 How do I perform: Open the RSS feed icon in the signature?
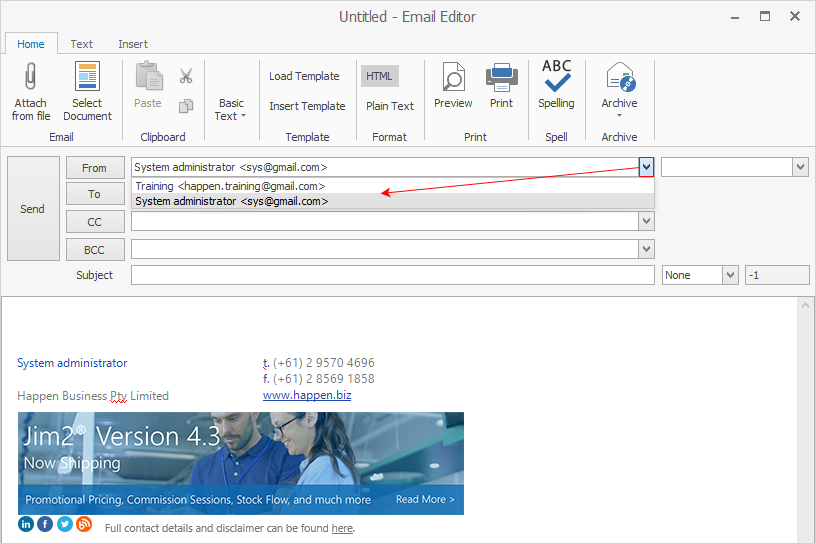pos(84,523)
